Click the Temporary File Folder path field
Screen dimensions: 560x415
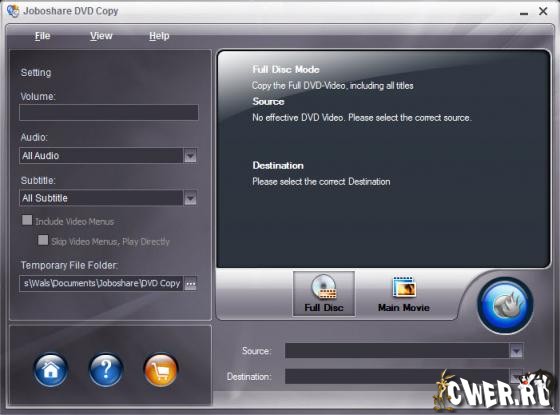[101, 284]
